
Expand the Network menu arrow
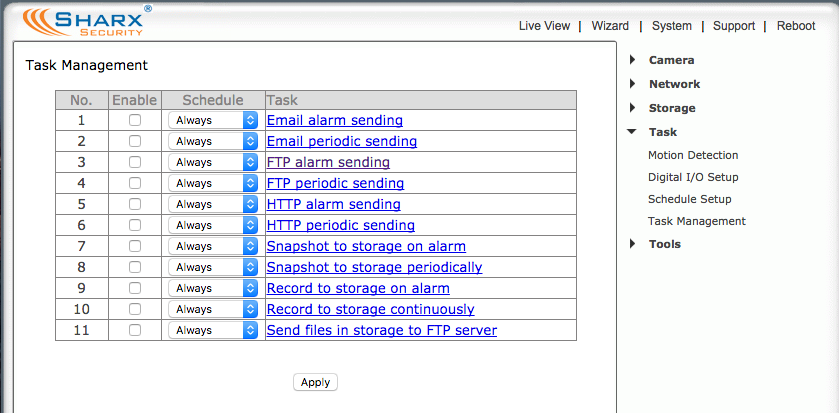[632, 84]
